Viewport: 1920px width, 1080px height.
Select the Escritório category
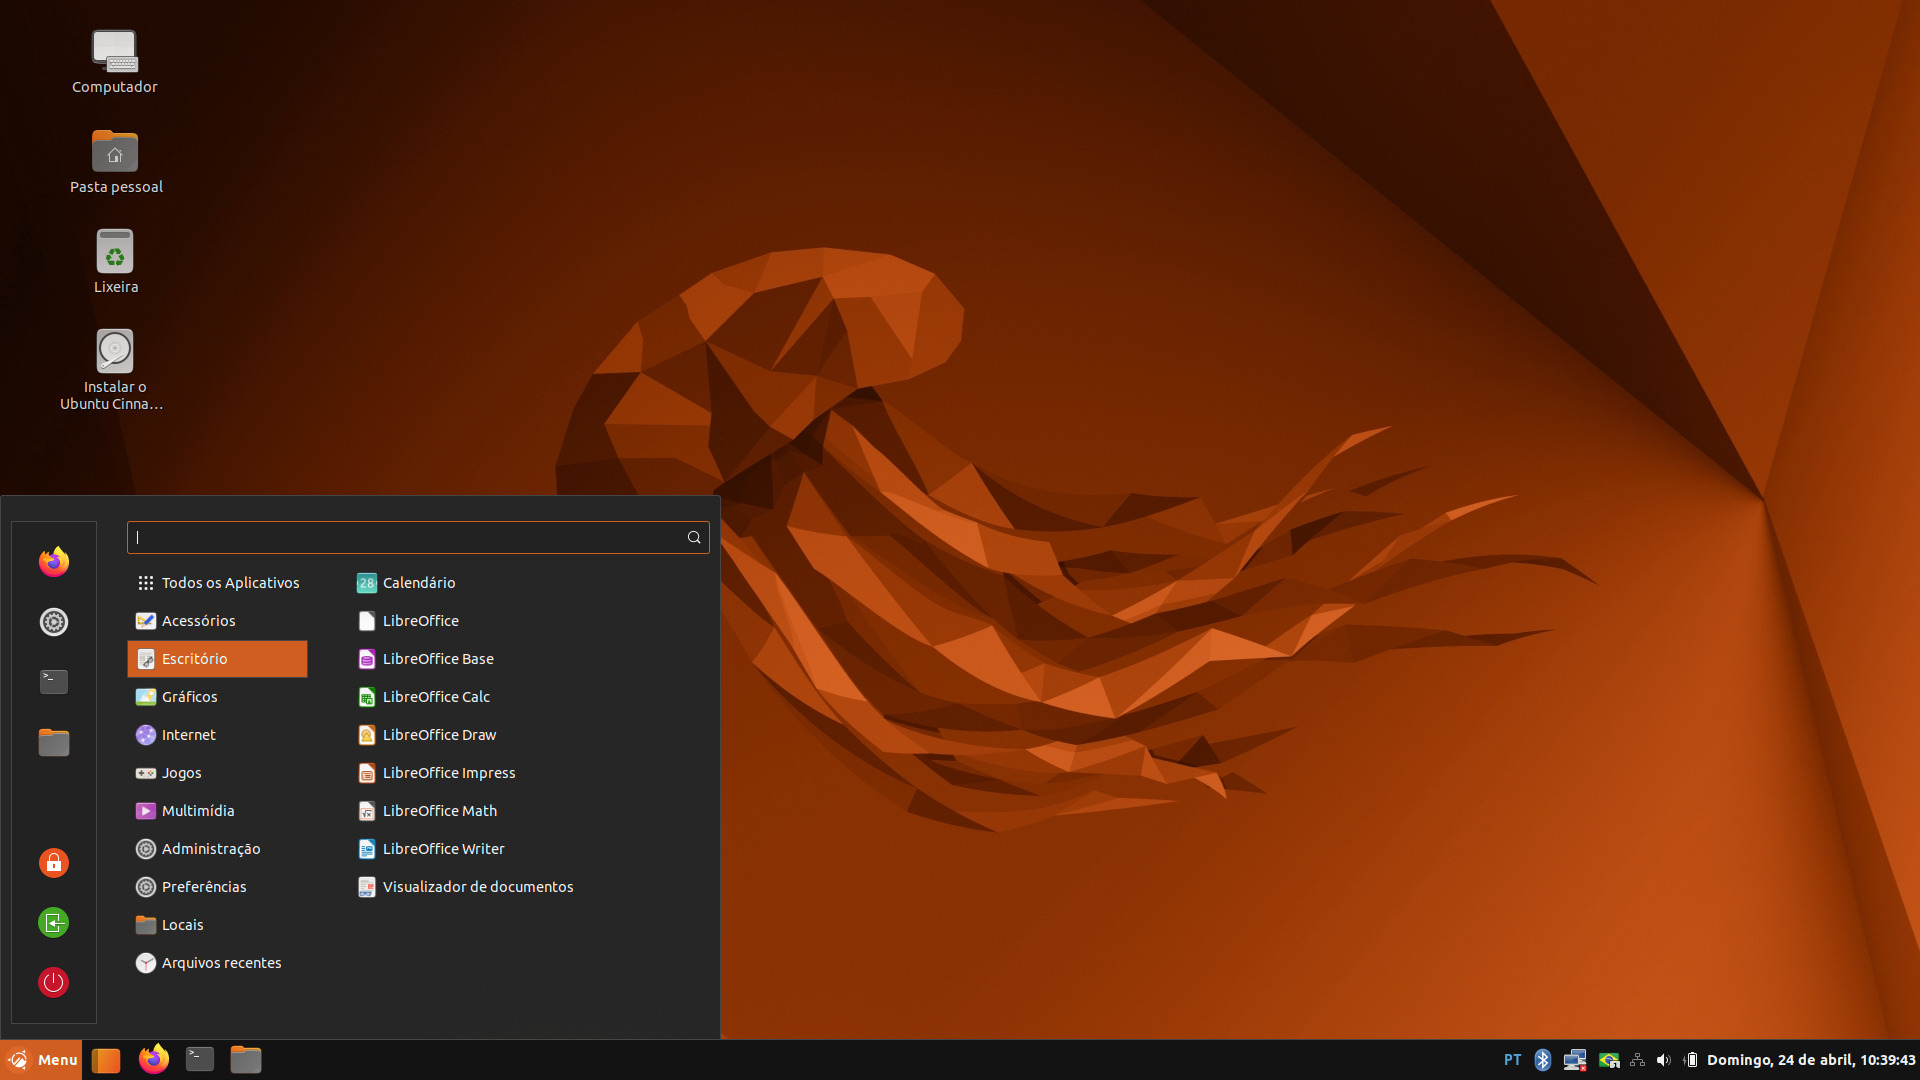[217, 659]
